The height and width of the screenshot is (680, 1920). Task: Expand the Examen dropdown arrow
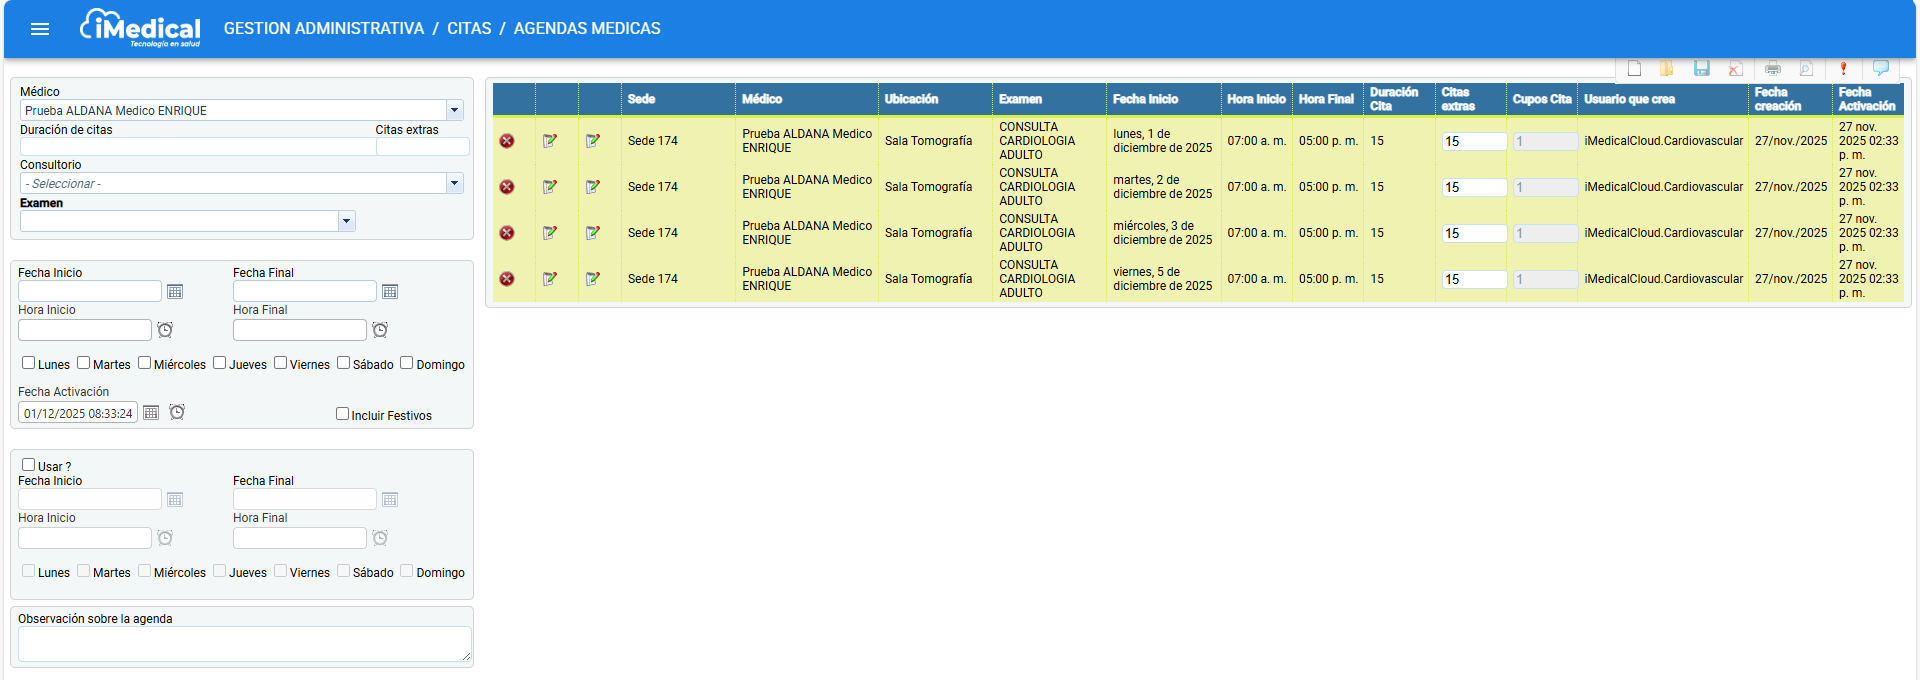(x=346, y=221)
